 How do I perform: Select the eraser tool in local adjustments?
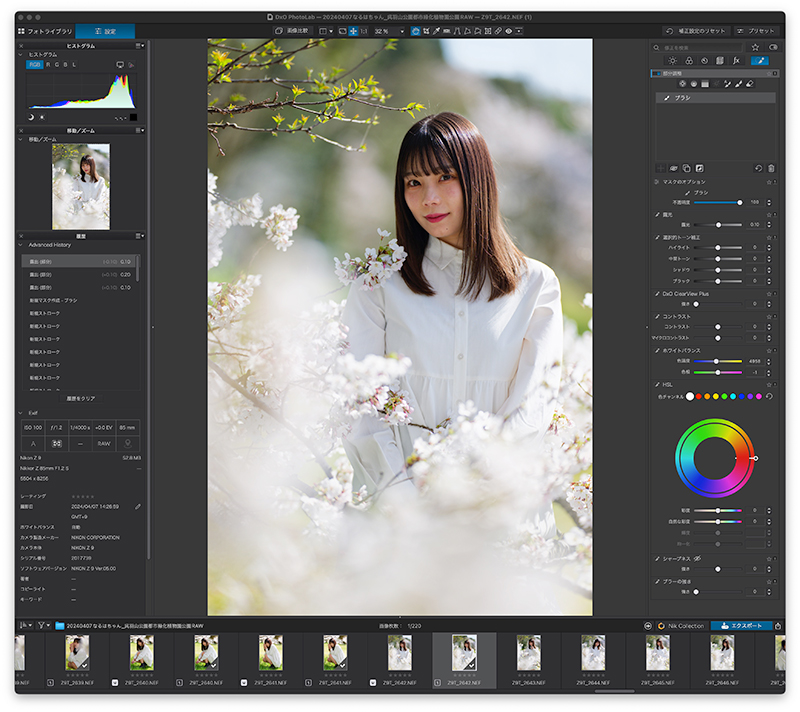coord(750,84)
